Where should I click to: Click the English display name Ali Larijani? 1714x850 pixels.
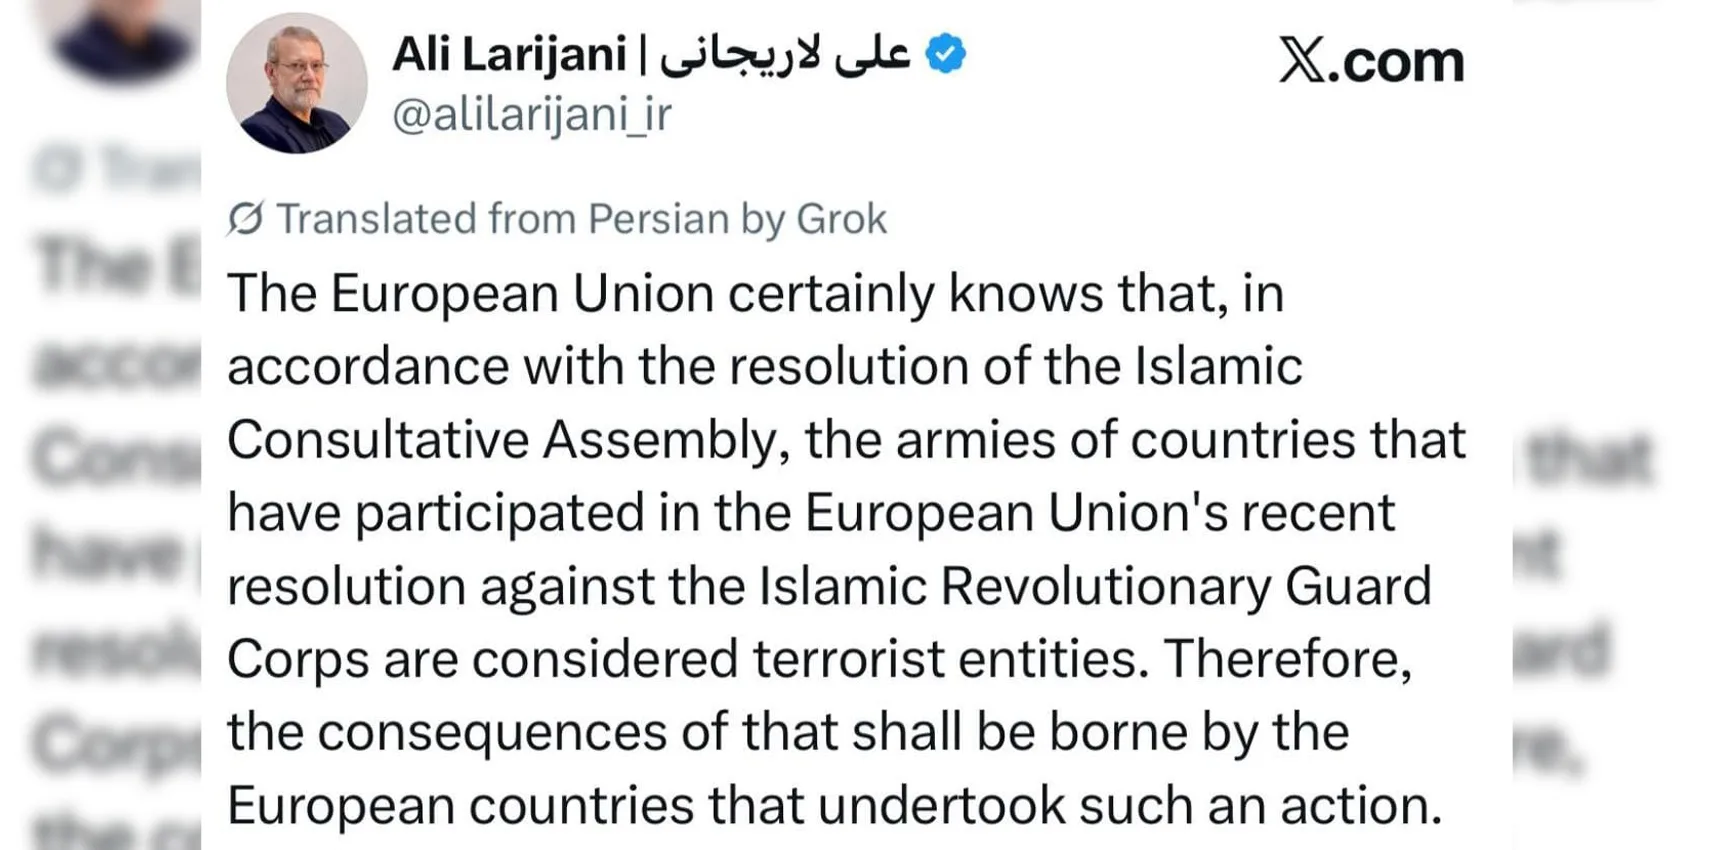509,54
